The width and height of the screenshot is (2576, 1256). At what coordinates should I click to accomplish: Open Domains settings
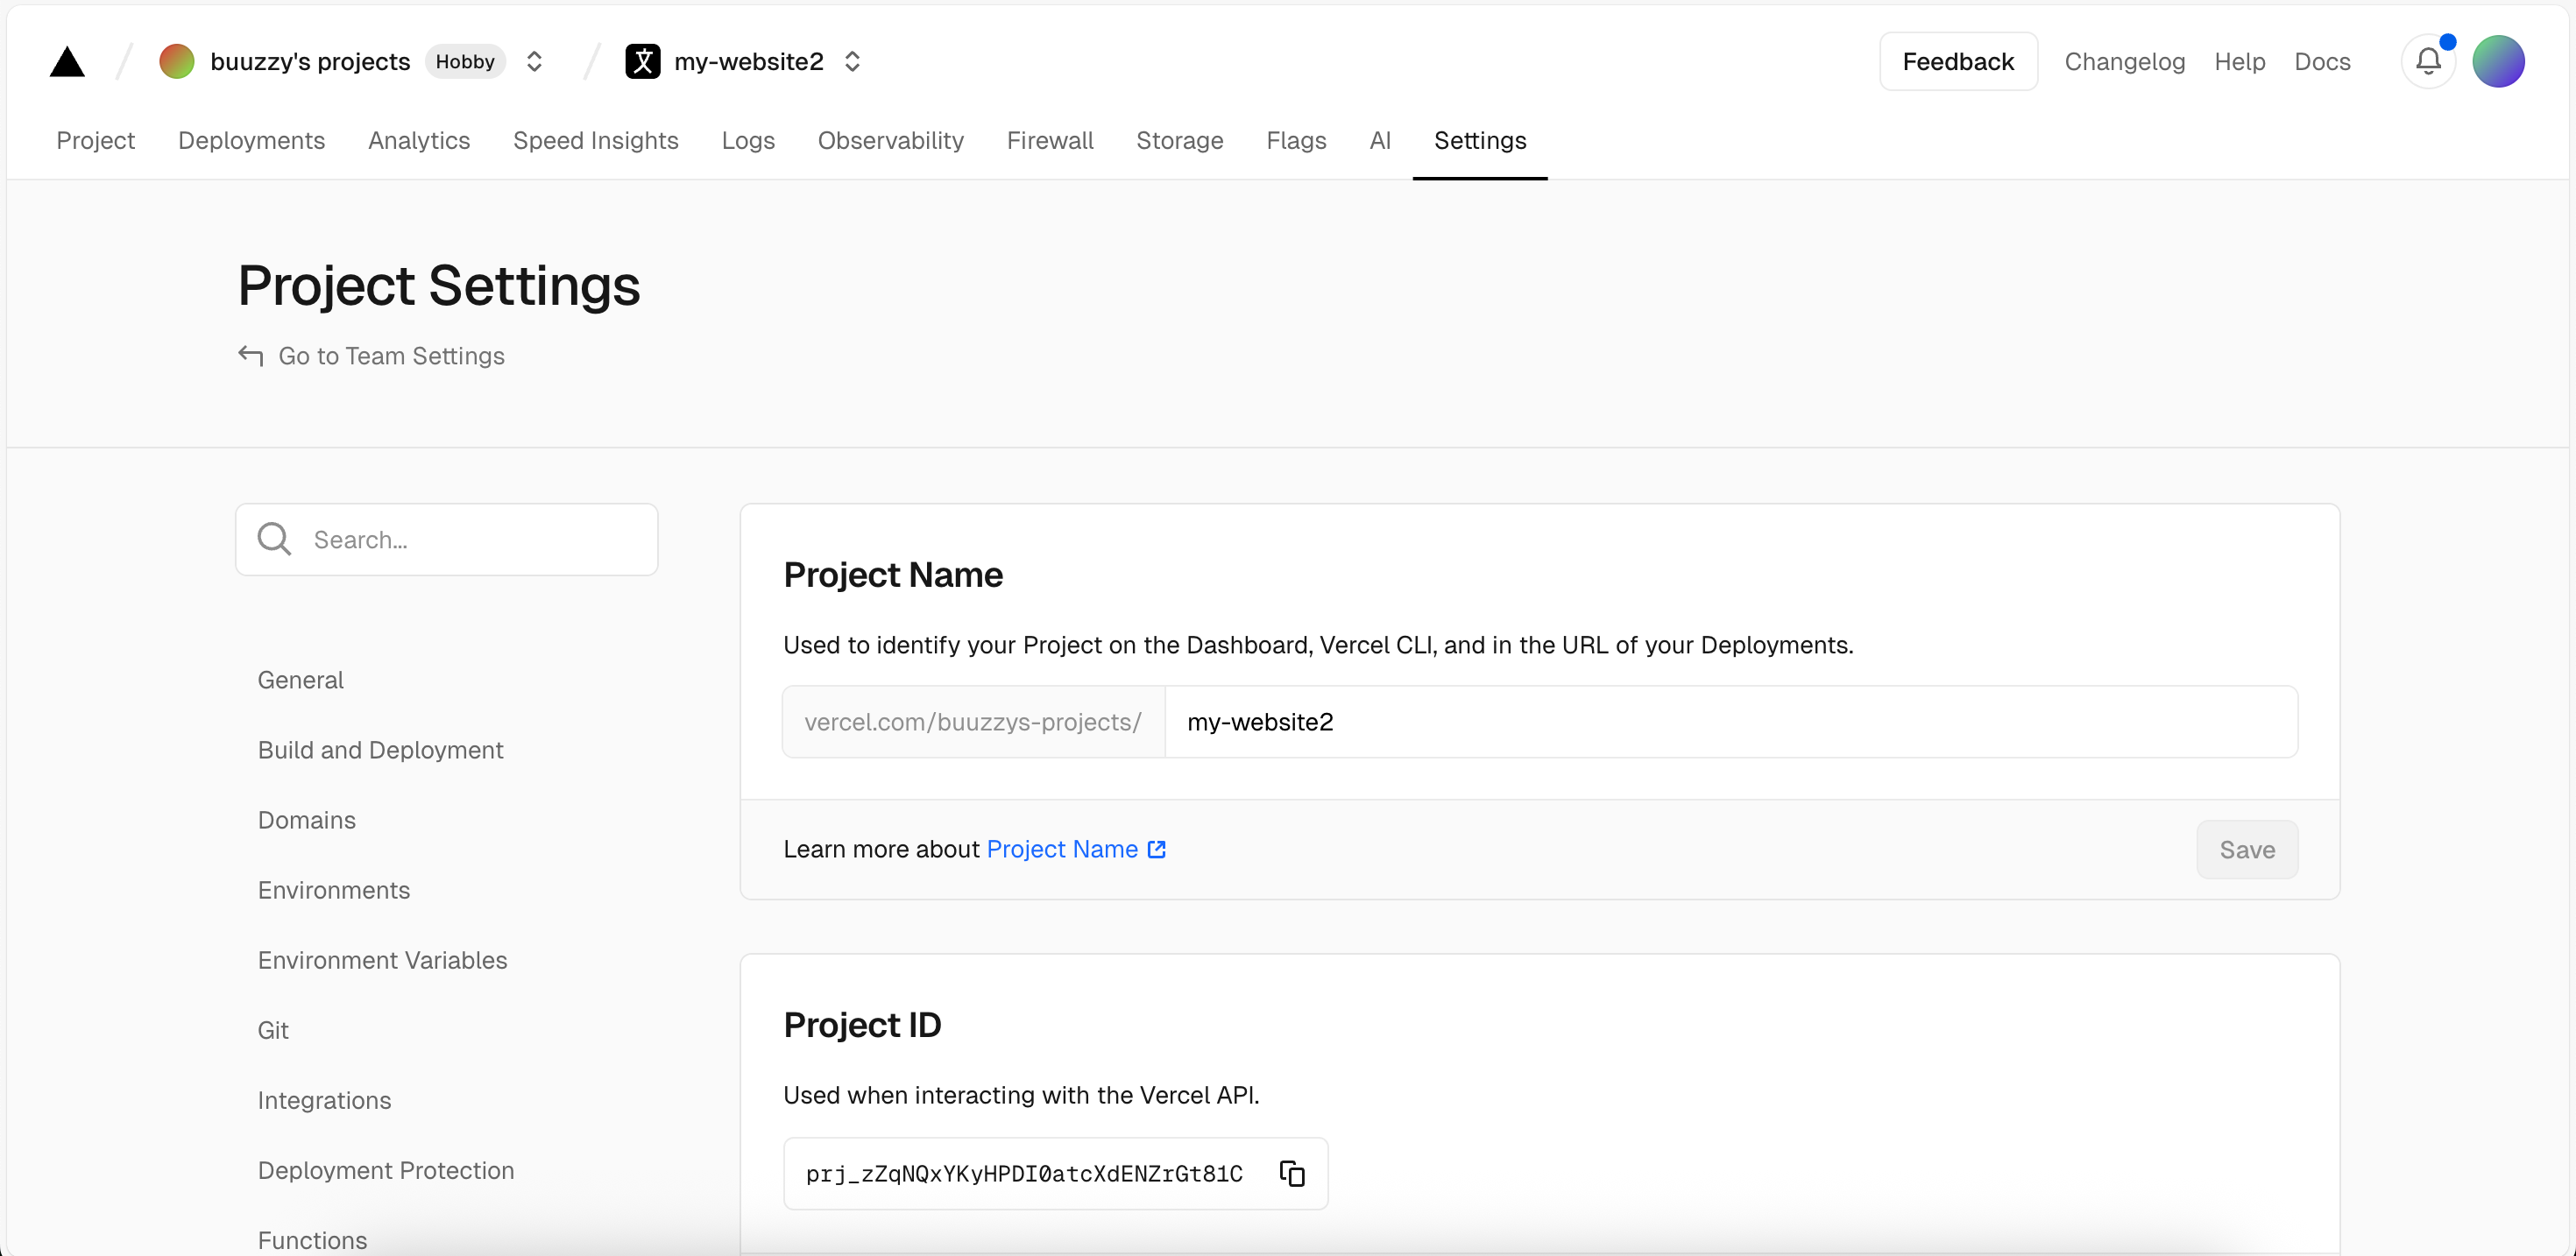click(306, 820)
